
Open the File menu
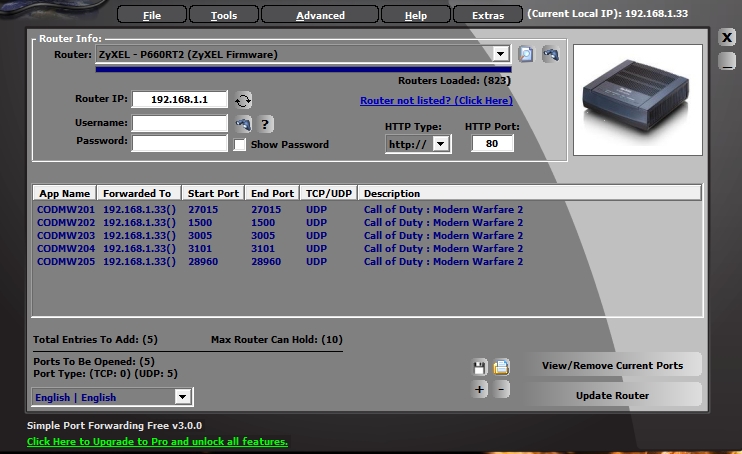[152, 15]
